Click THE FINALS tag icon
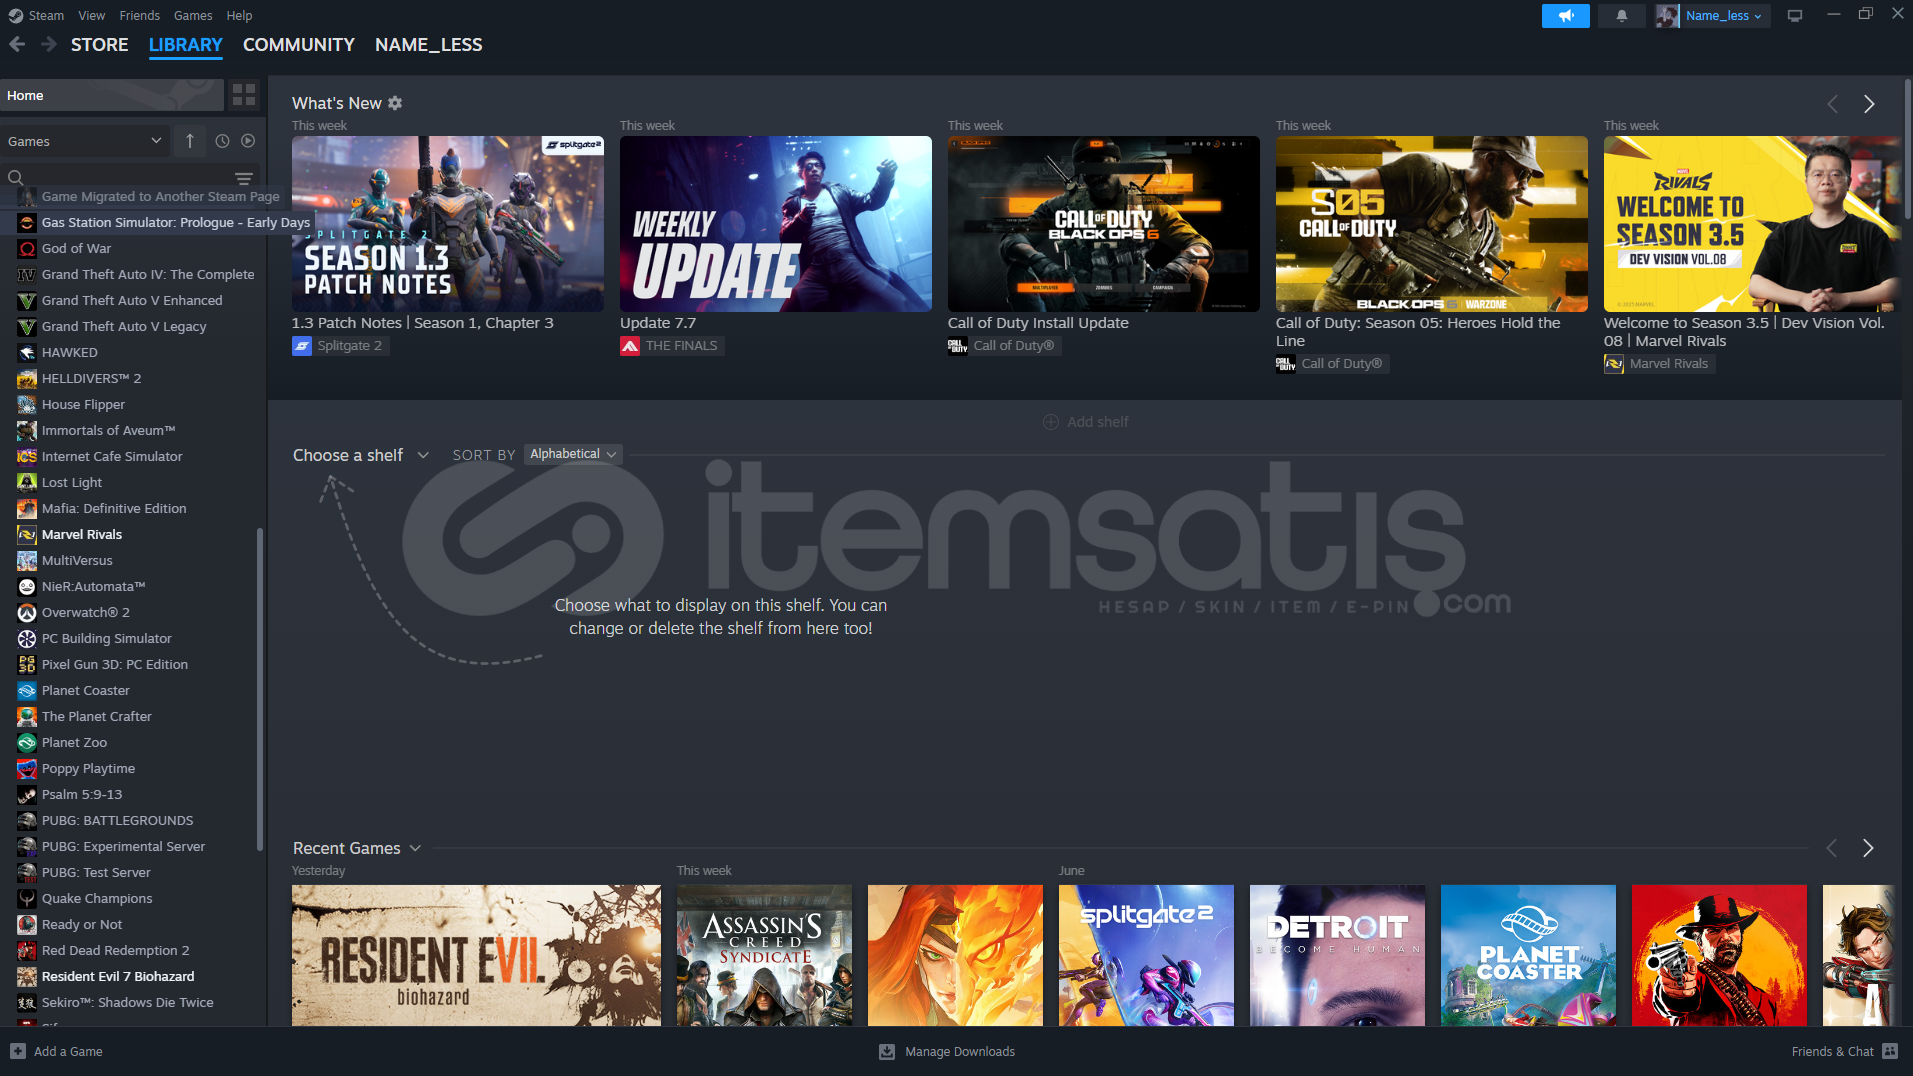This screenshot has height=1076, width=1913. point(630,346)
